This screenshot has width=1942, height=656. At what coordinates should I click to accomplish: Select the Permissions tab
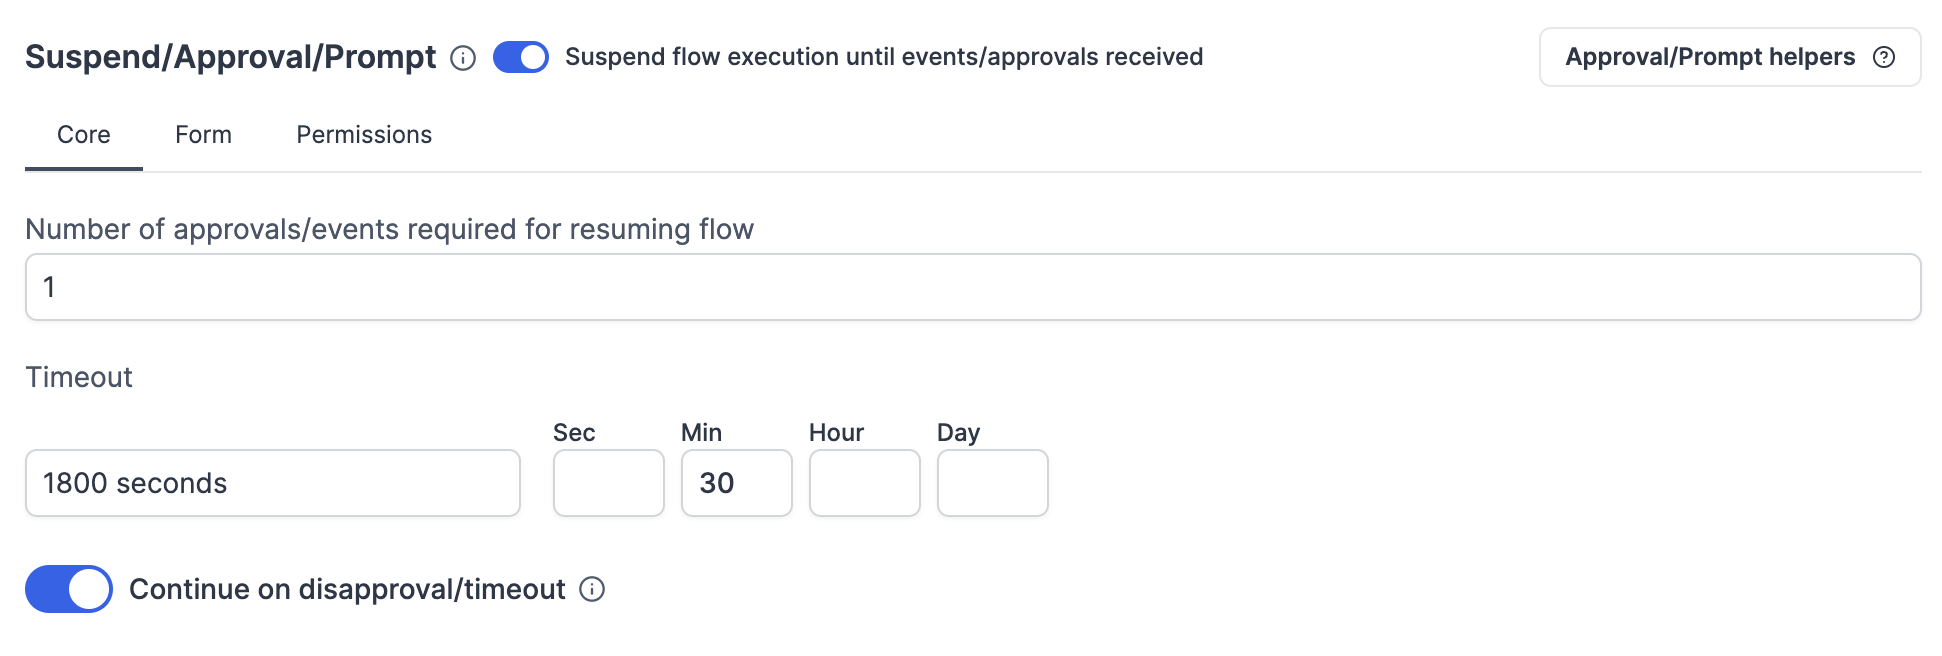(x=364, y=135)
